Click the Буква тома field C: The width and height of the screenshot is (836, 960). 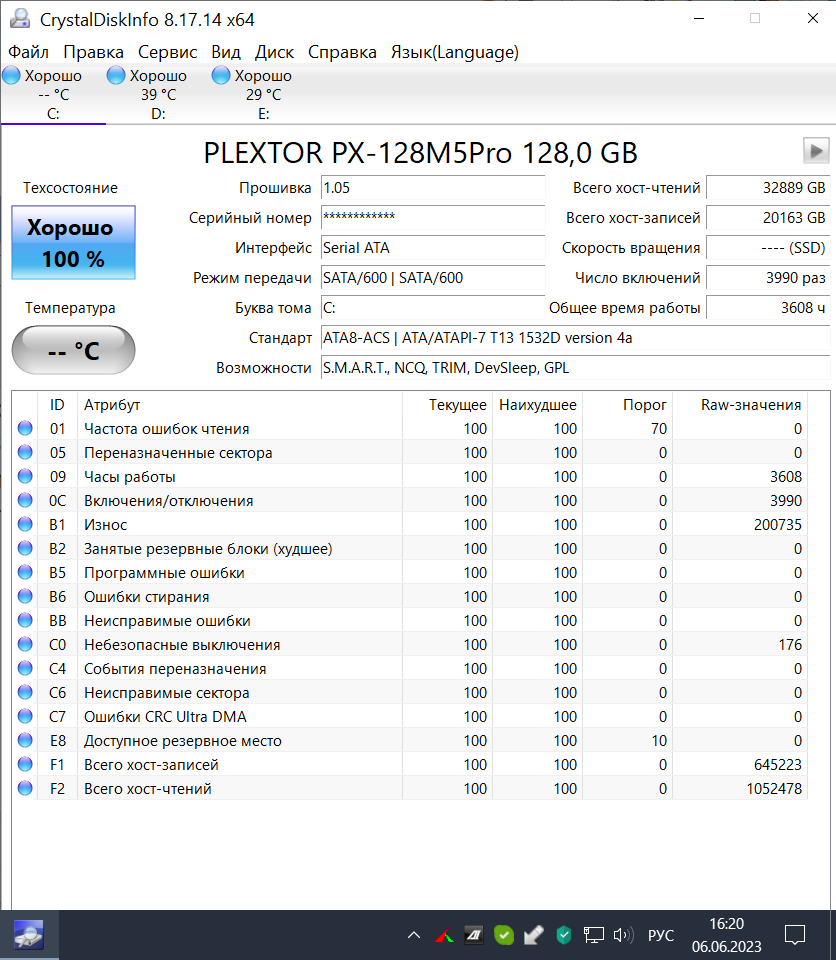[432, 307]
